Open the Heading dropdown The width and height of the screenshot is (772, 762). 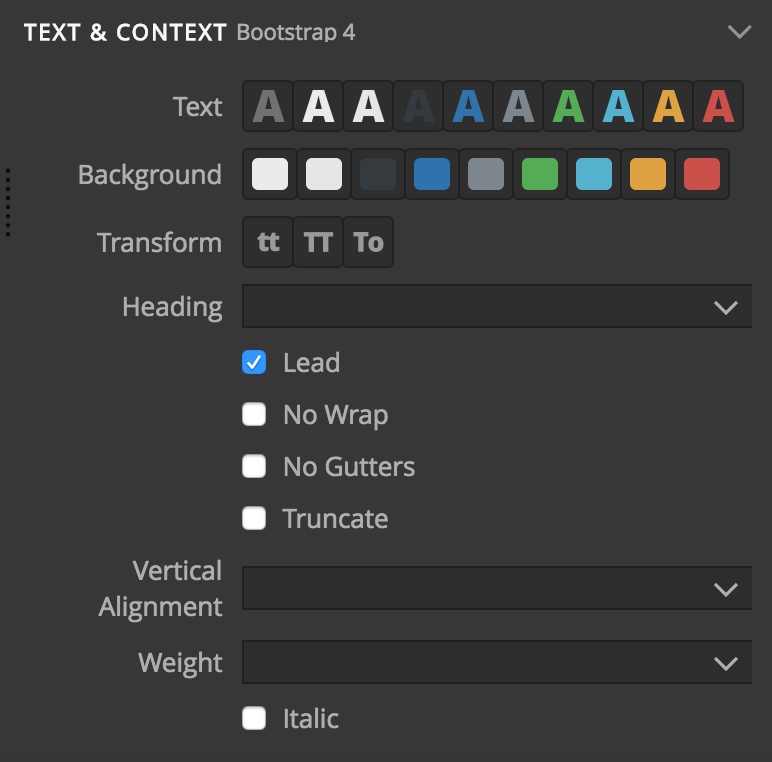point(497,306)
